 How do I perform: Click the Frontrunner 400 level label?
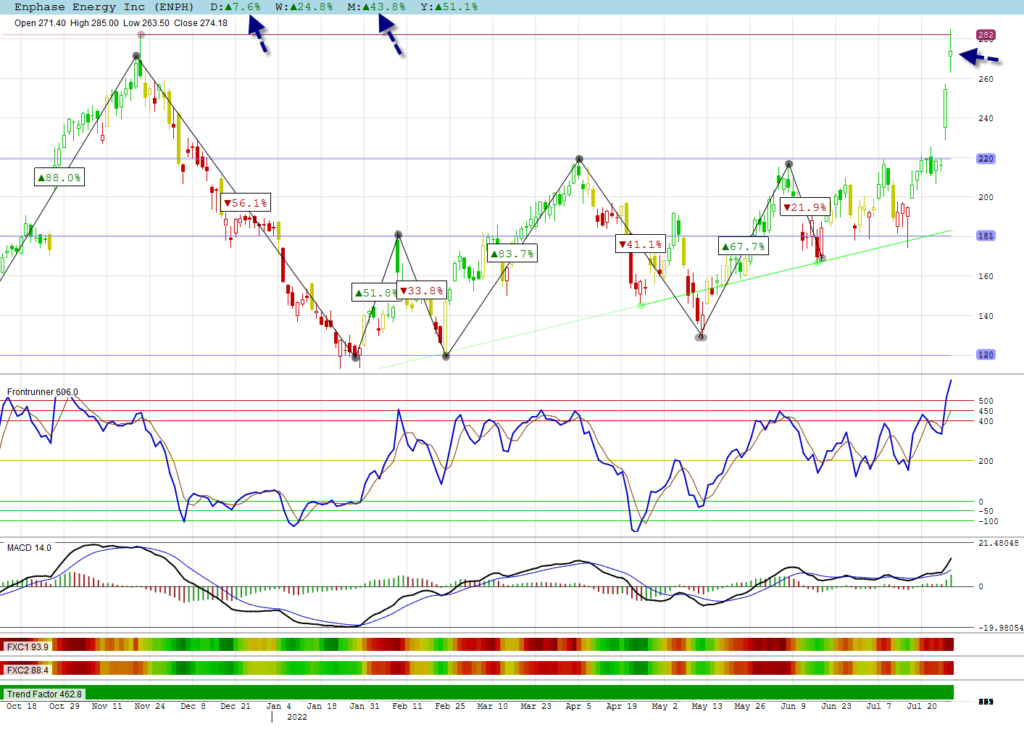pos(985,421)
